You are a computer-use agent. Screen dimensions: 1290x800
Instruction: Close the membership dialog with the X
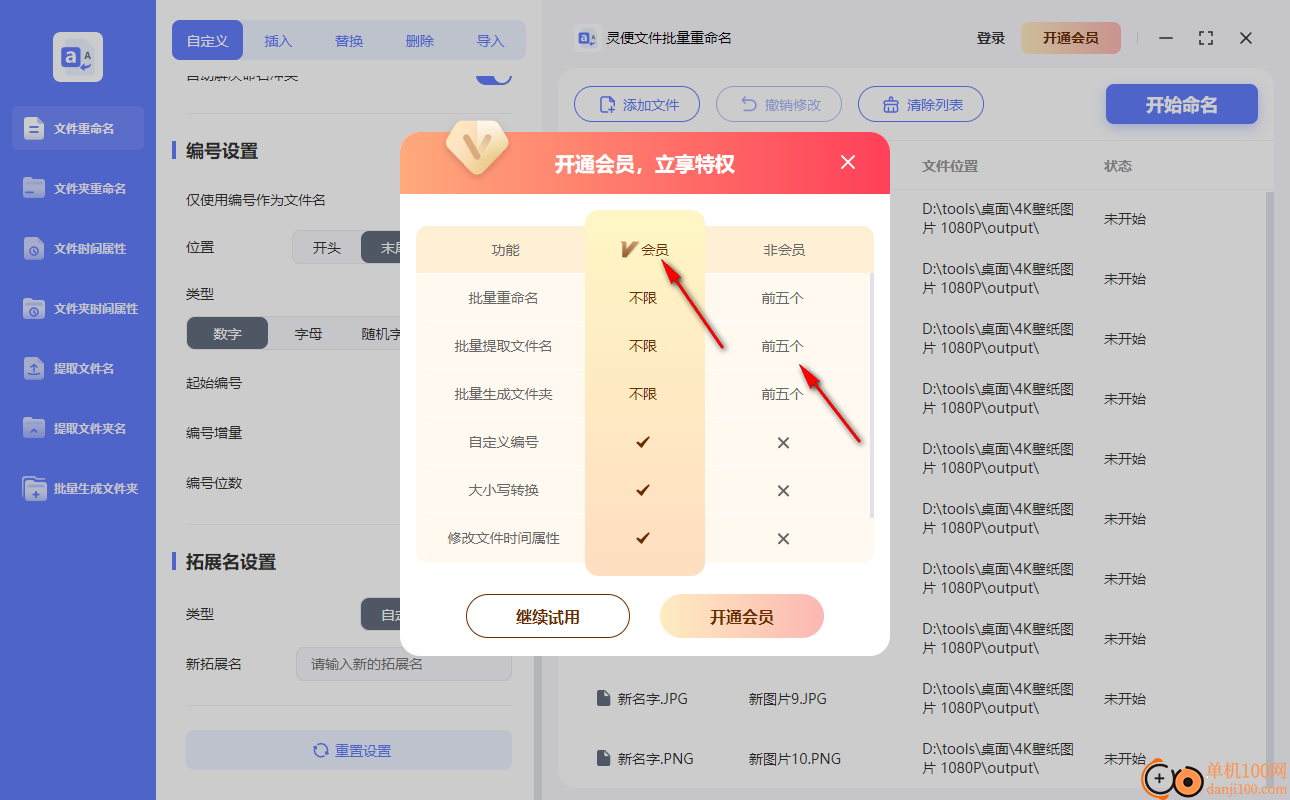(848, 162)
